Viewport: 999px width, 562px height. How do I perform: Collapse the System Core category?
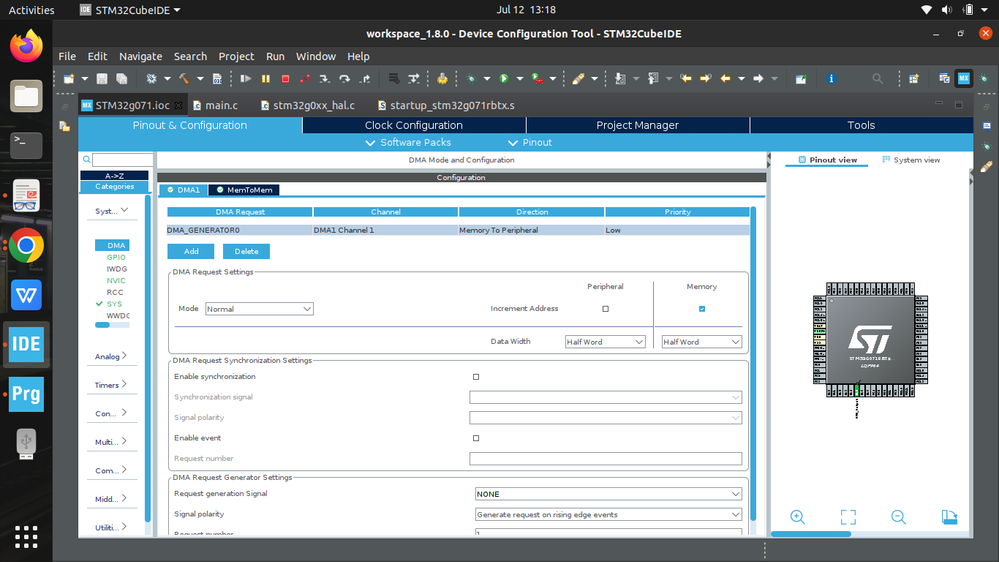[x=111, y=210]
